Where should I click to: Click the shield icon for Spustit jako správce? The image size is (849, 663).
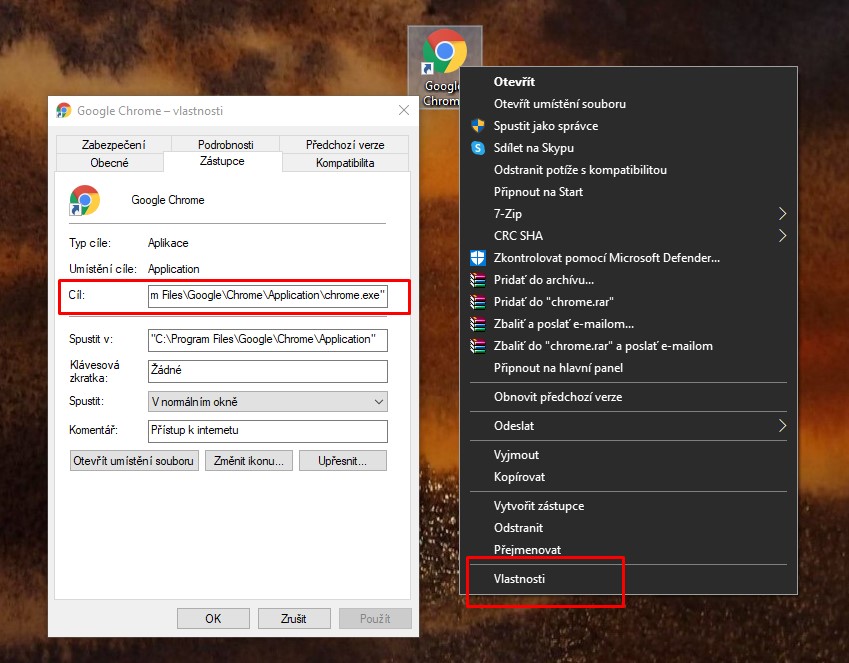coord(477,126)
